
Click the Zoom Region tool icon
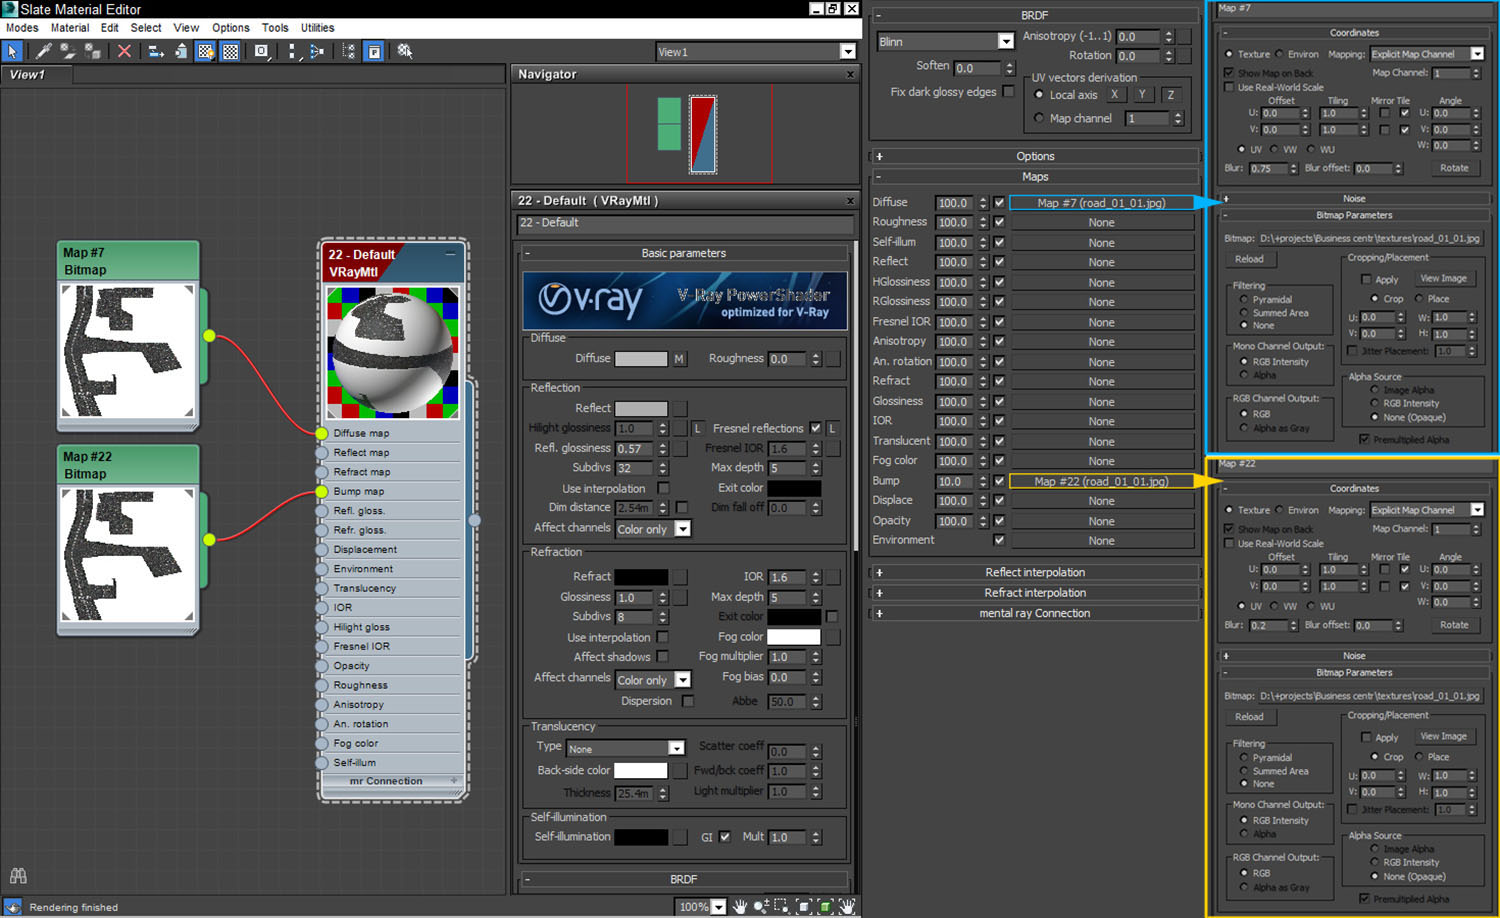(782, 906)
